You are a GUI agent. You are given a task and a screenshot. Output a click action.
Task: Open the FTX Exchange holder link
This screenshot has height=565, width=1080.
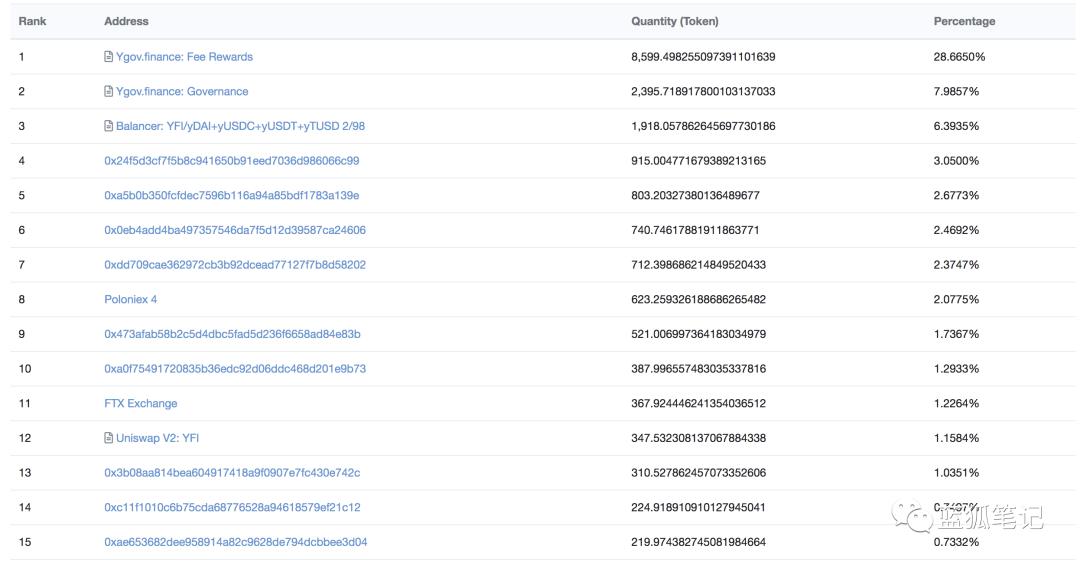click(x=141, y=404)
